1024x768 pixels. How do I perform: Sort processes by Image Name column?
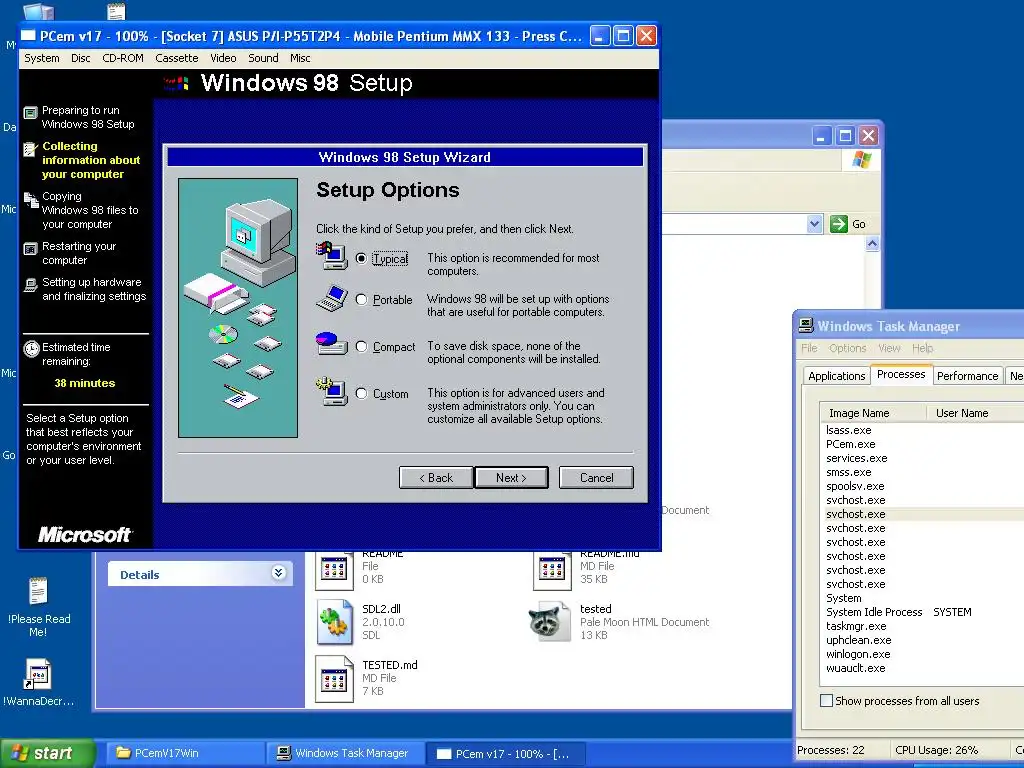pos(874,413)
